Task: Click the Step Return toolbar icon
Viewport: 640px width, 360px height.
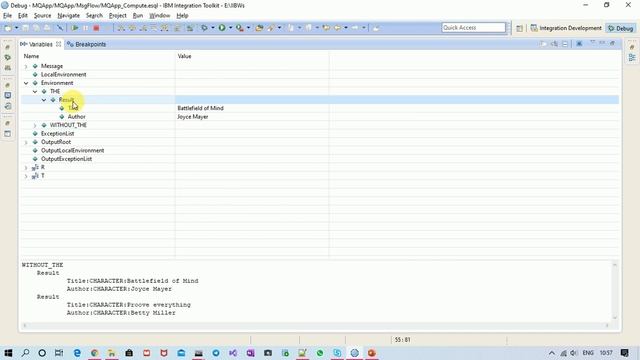Action: coord(143,28)
